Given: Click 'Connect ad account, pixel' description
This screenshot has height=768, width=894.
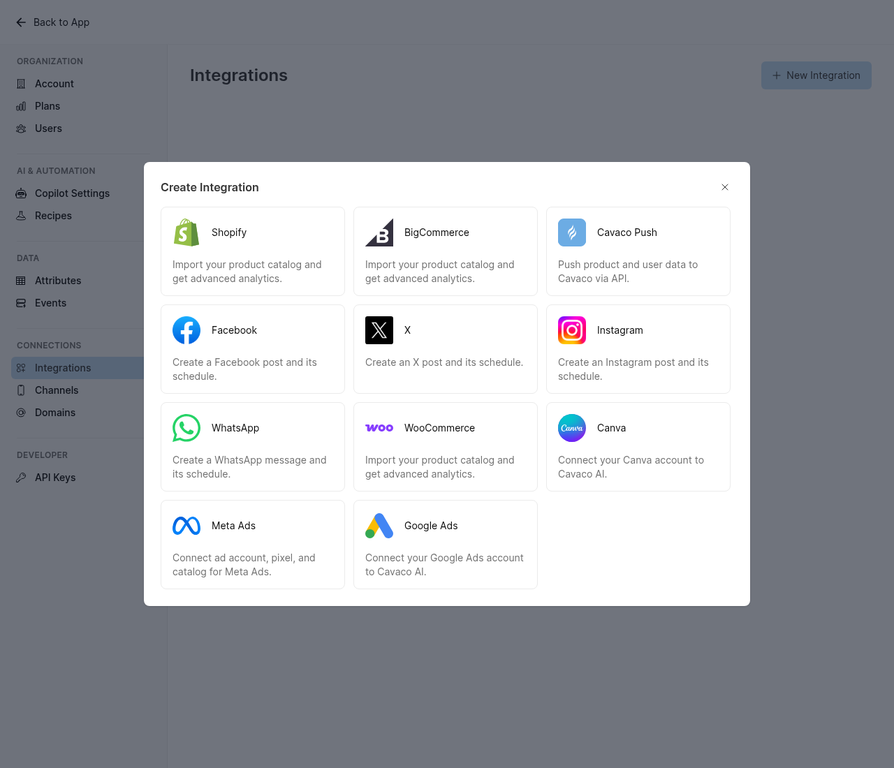Looking at the screenshot, I should tap(243, 564).
